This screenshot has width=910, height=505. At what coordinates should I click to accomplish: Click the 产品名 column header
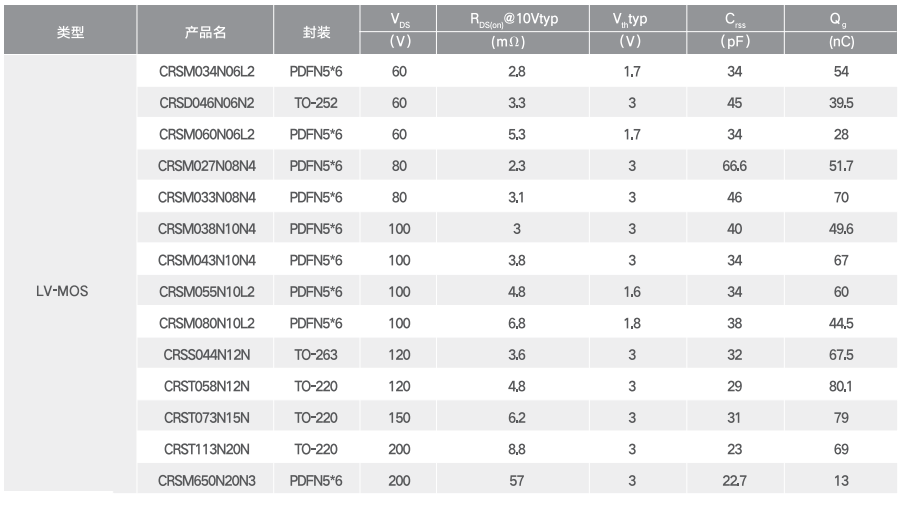(x=205, y=33)
